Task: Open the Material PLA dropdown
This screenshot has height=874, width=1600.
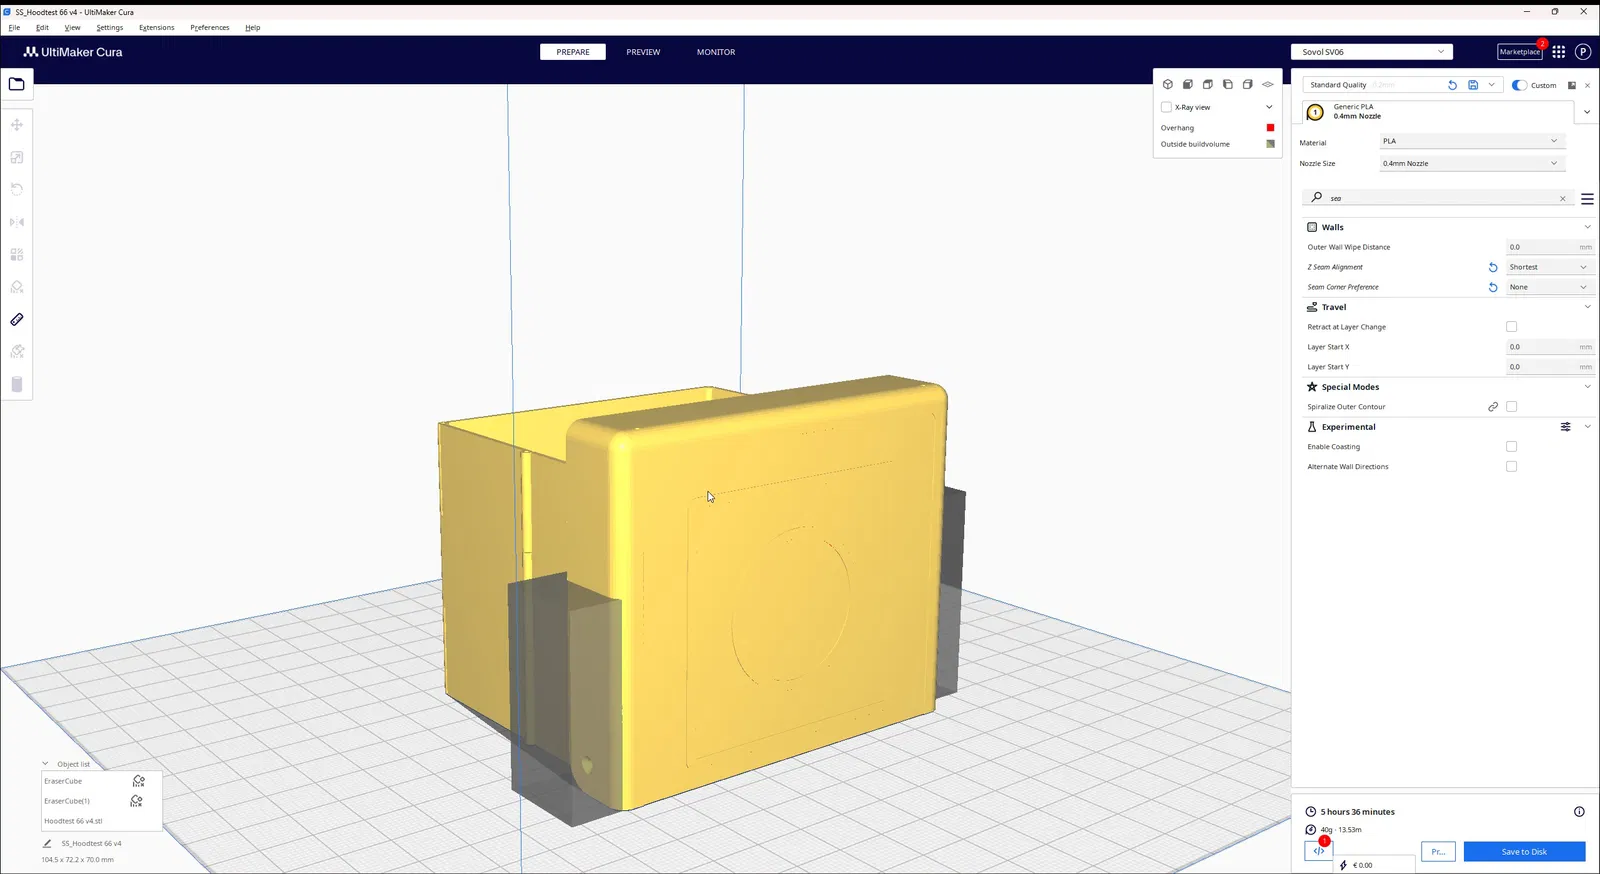Action: (1472, 141)
